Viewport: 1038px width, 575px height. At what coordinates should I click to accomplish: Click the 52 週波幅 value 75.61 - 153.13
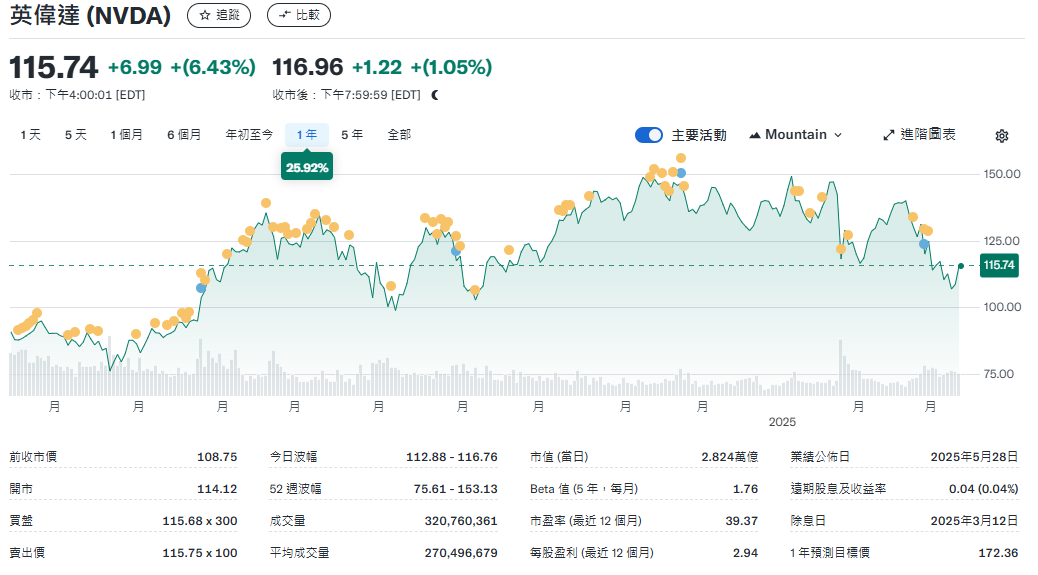coord(455,489)
